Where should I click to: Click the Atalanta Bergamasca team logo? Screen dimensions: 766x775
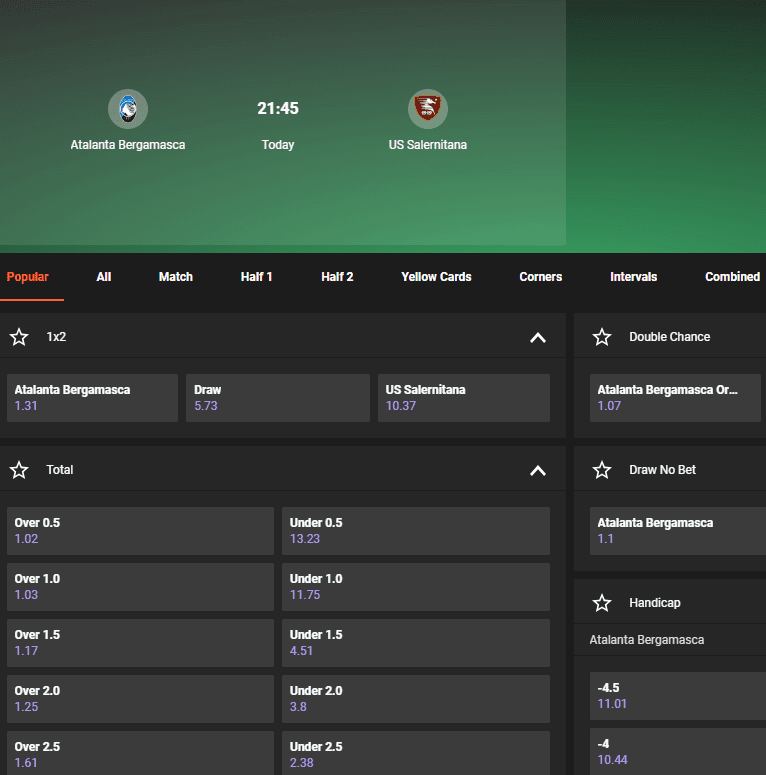[x=128, y=109]
